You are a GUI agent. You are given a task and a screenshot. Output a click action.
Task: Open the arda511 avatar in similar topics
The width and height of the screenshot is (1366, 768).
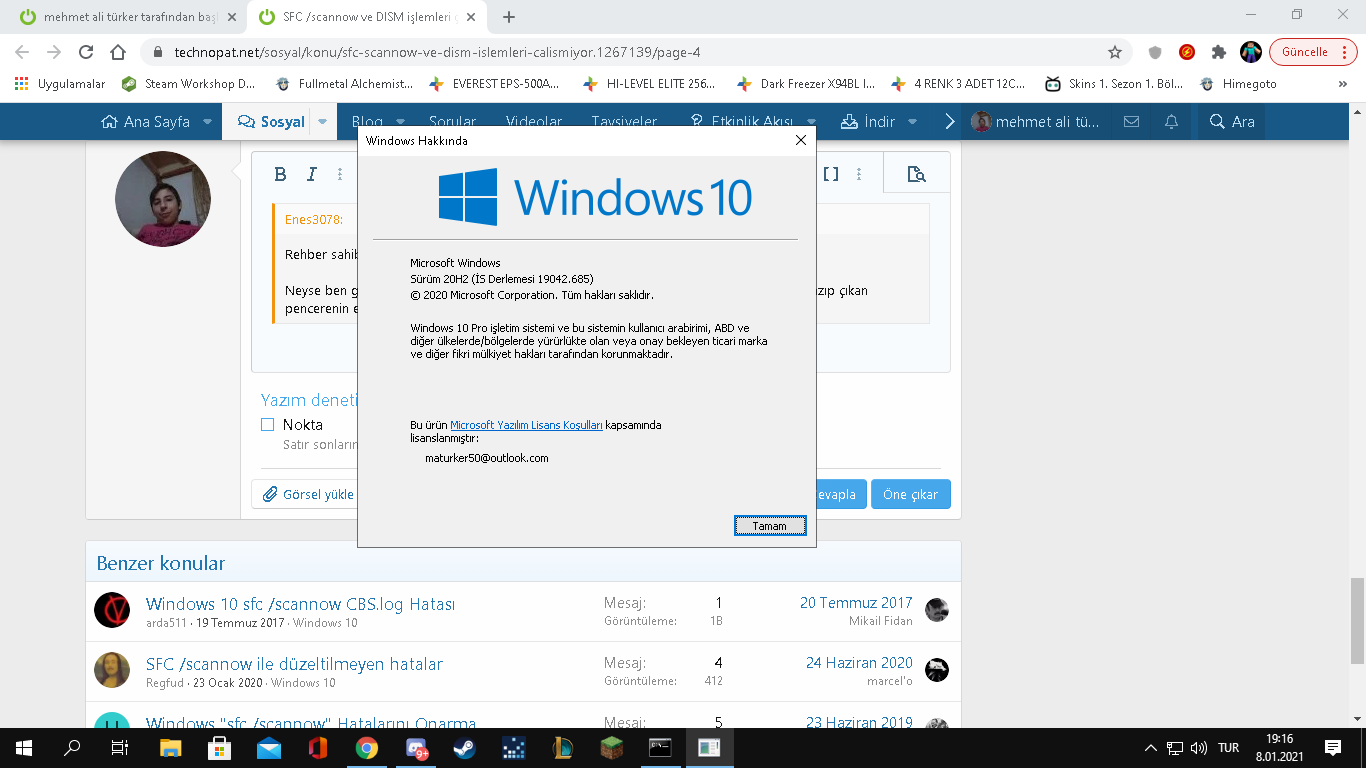(x=112, y=610)
